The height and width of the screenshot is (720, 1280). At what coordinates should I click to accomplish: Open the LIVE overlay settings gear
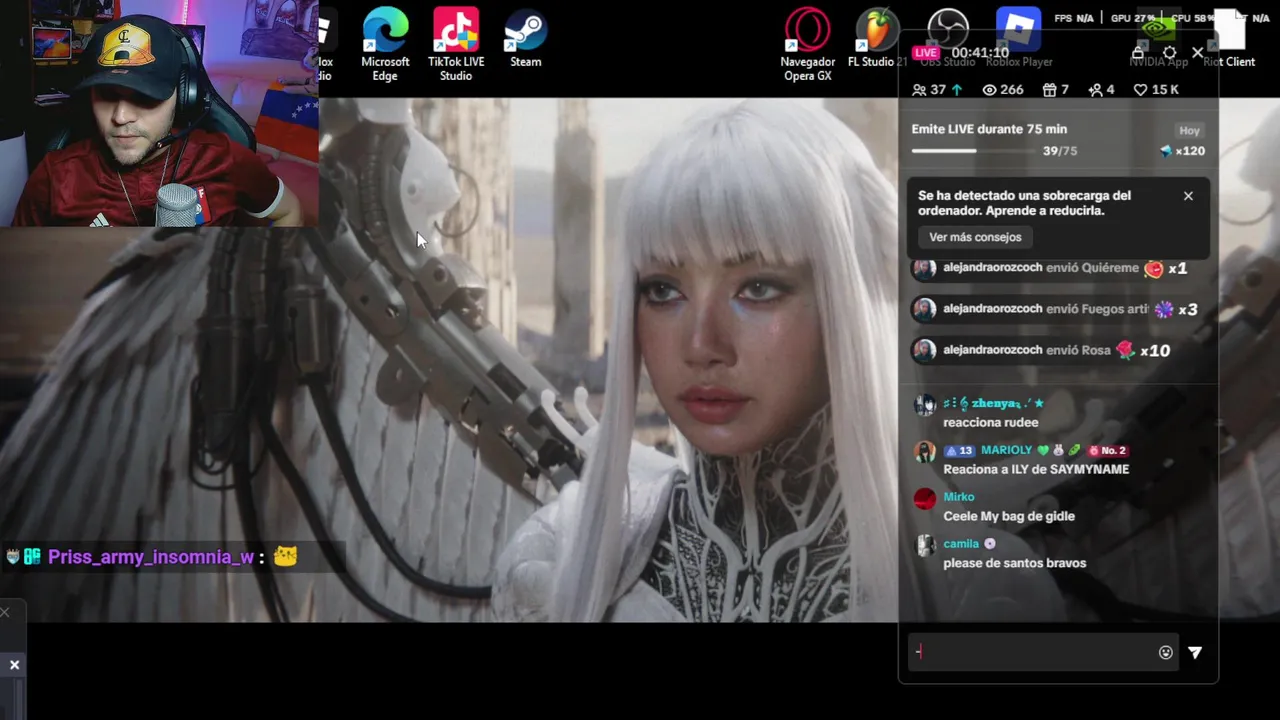point(1169,52)
